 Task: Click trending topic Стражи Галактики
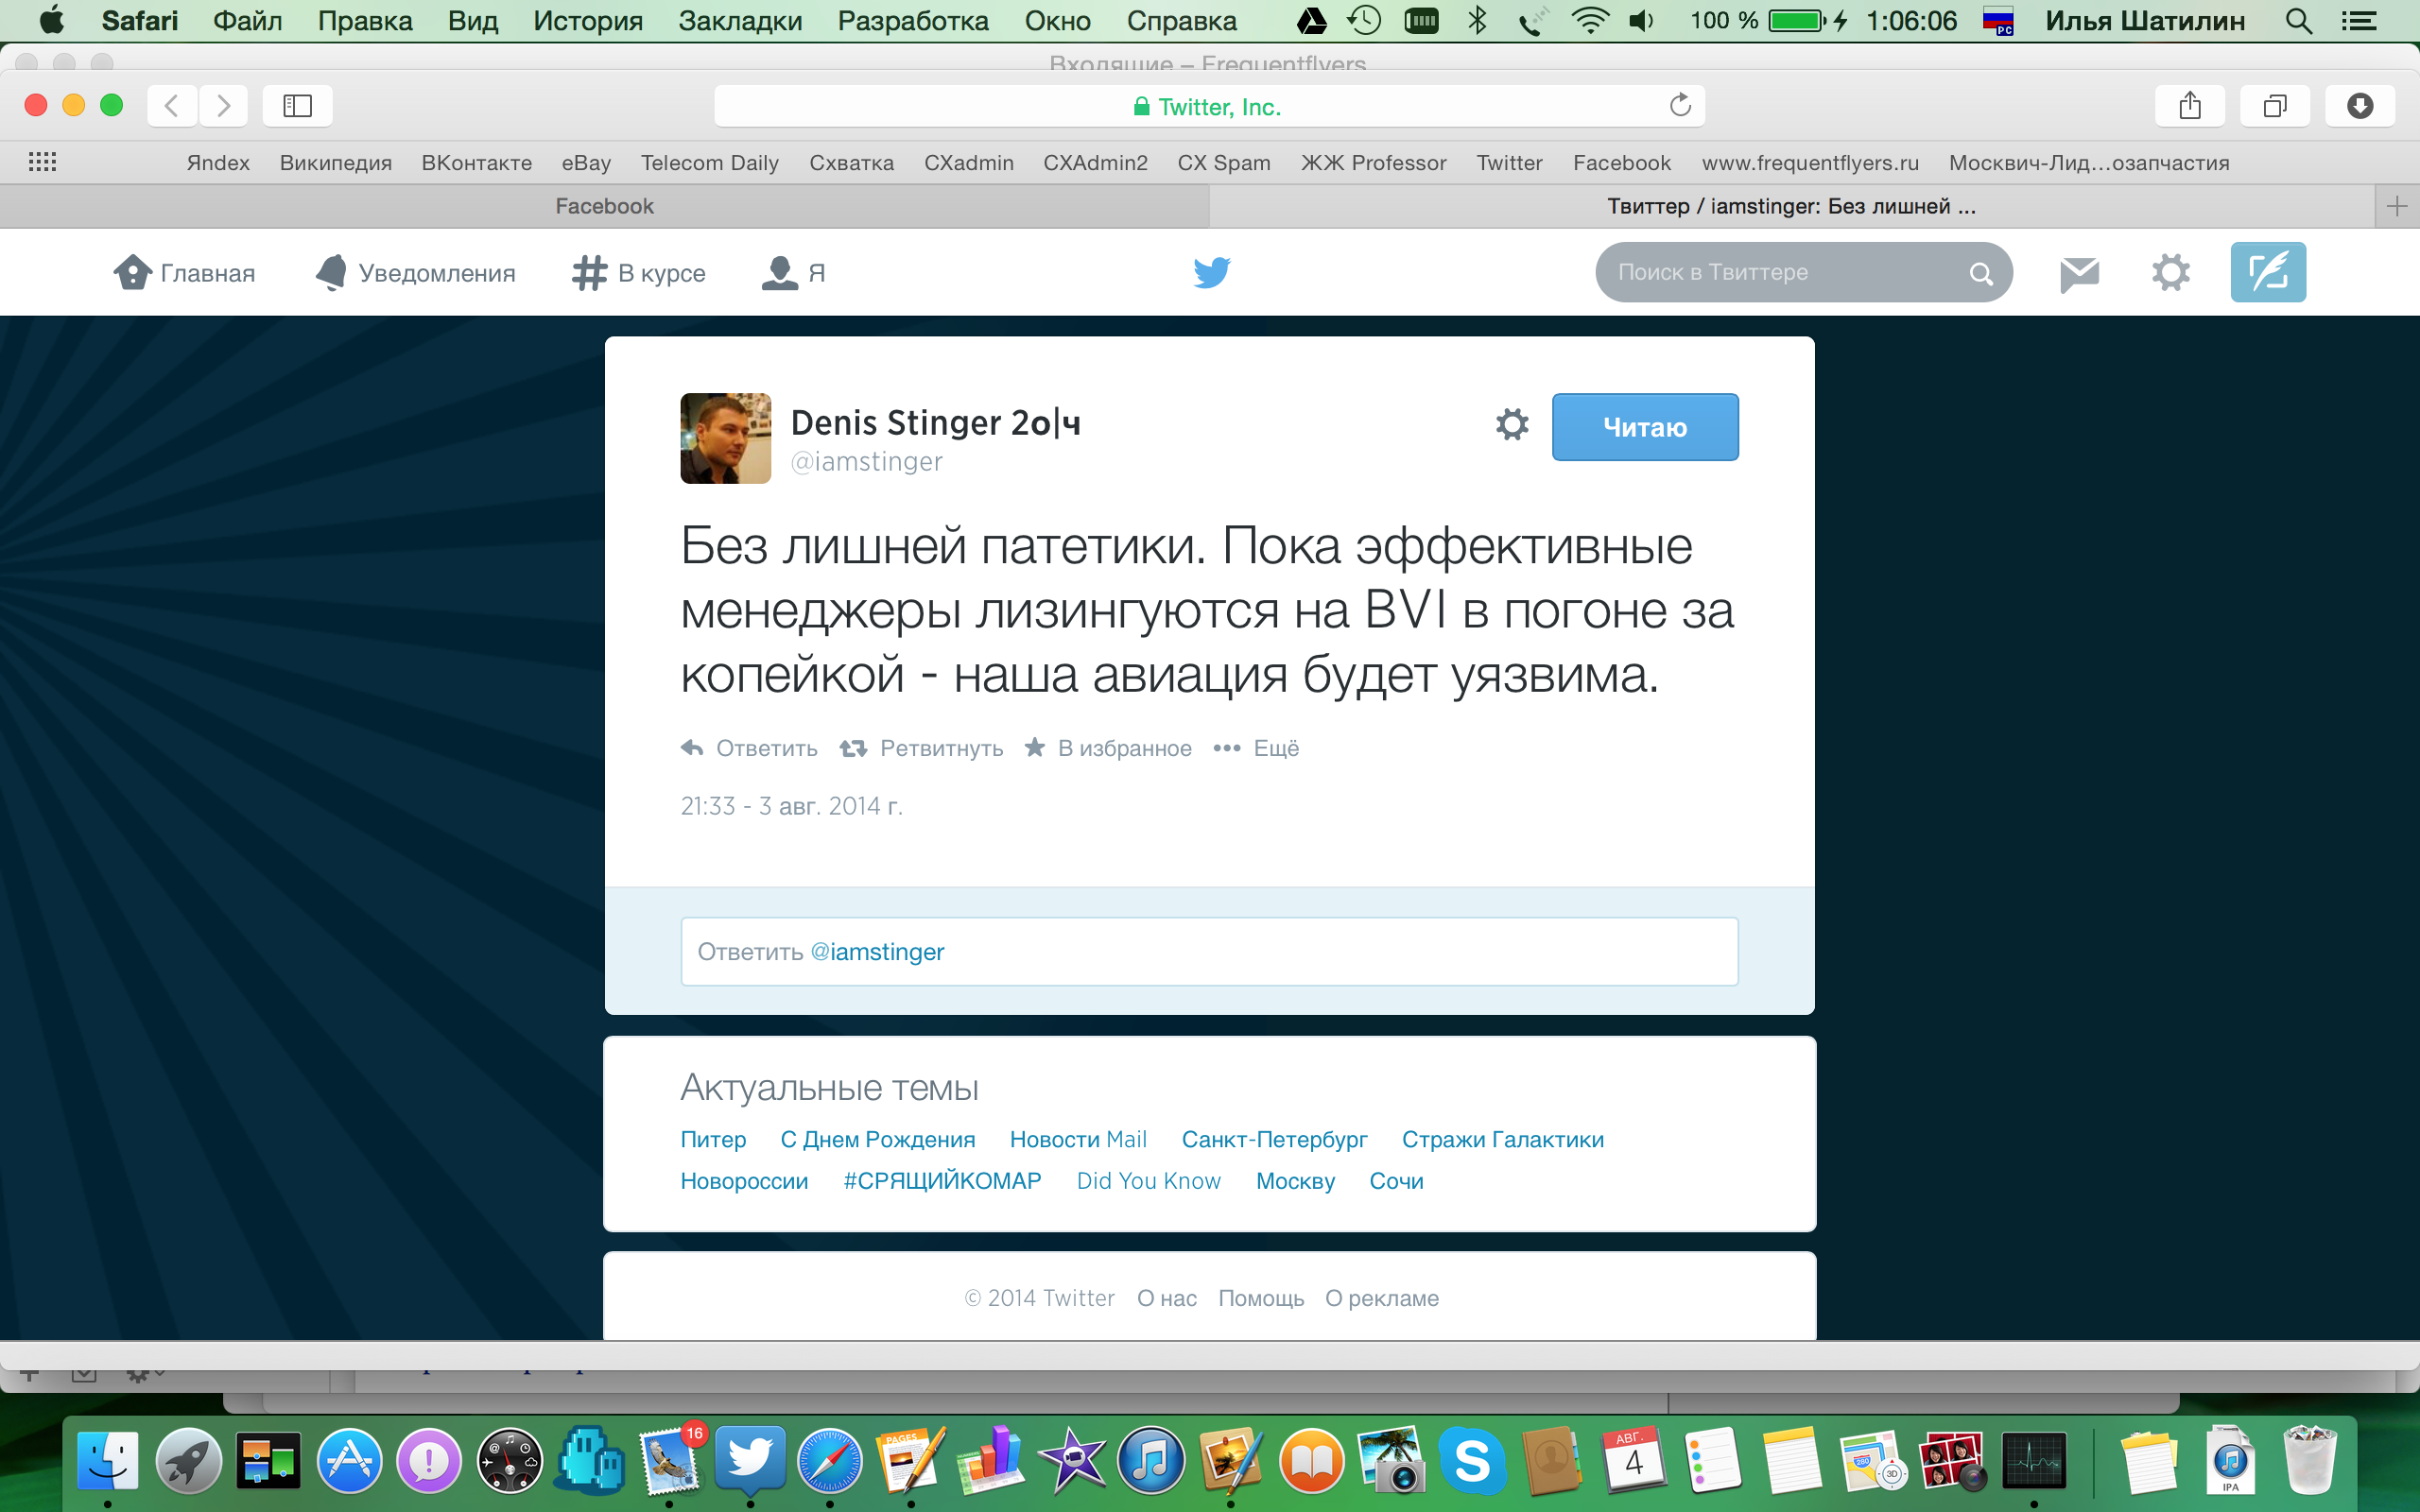(x=1503, y=1139)
